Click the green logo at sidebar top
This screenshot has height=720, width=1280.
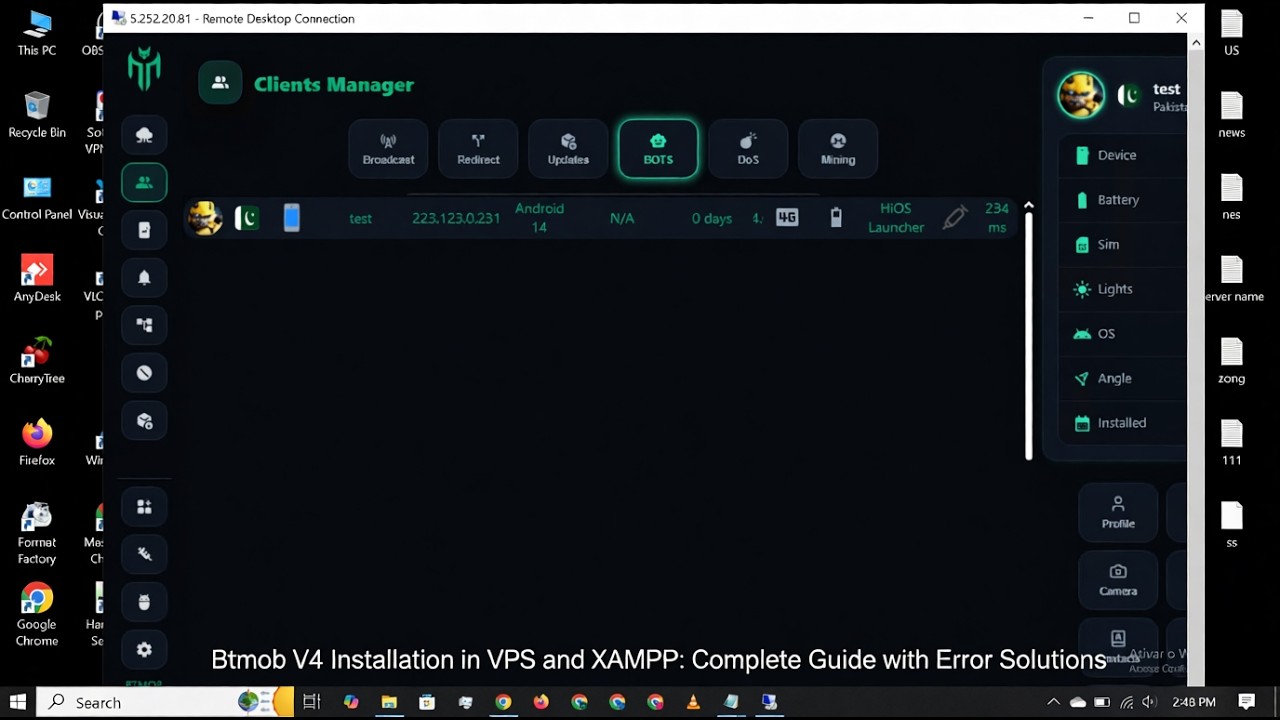[144, 71]
